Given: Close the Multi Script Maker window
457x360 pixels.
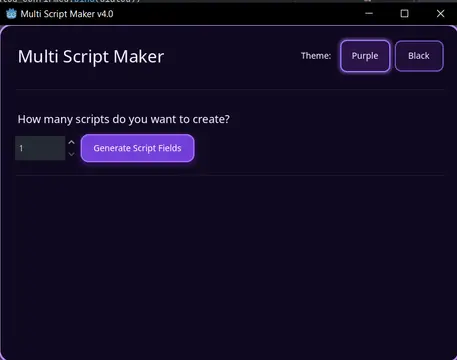Looking at the screenshot, I should click(x=440, y=13).
